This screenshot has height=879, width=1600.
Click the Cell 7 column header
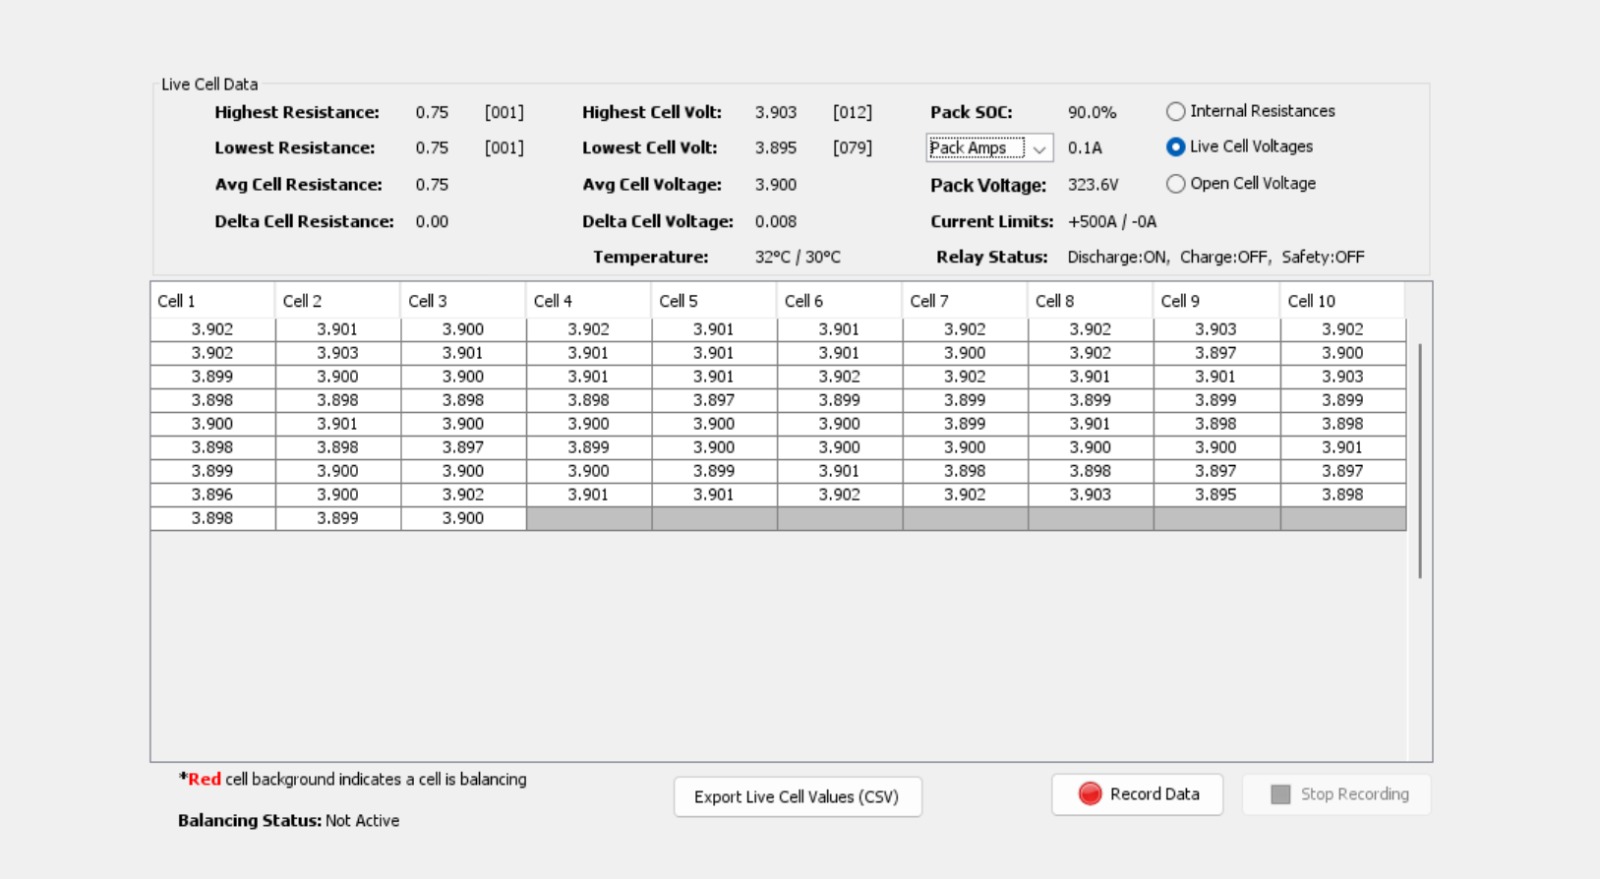(x=964, y=301)
